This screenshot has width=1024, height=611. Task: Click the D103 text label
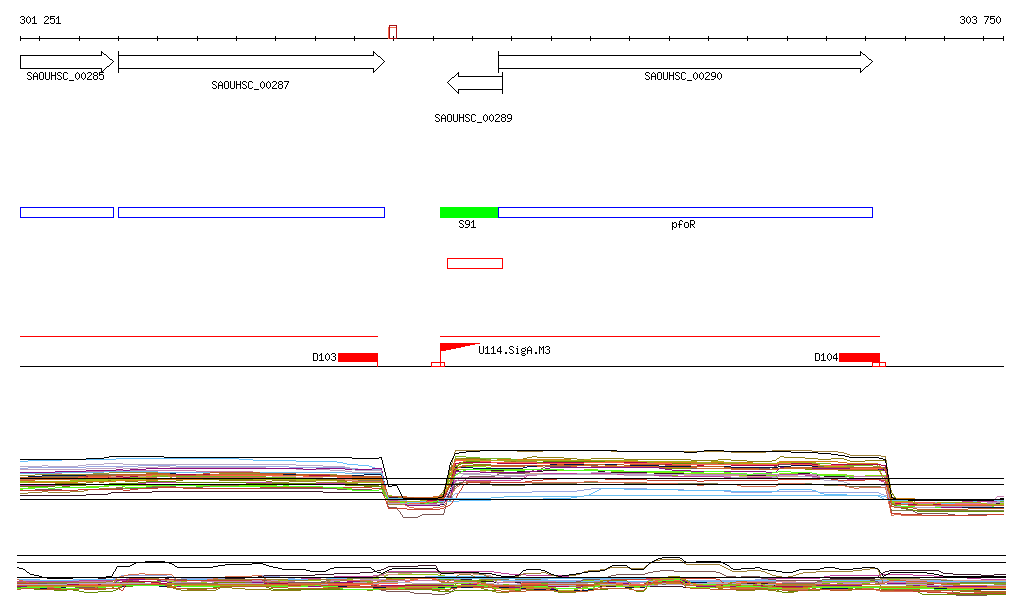(x=324, y=357)
